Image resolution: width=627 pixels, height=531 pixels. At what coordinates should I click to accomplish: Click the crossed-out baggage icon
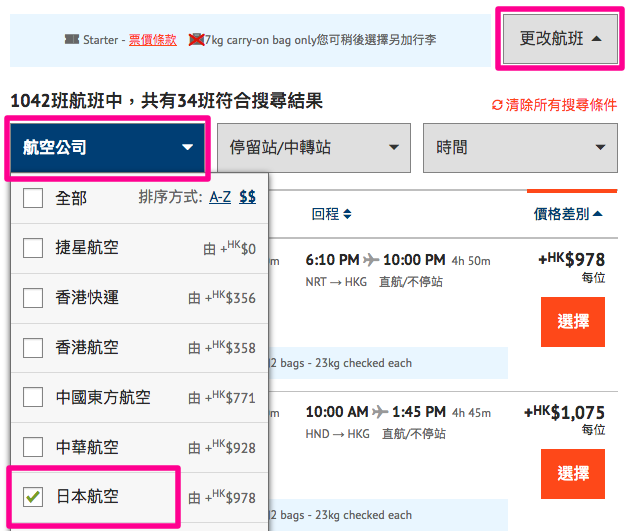(196, 40)
